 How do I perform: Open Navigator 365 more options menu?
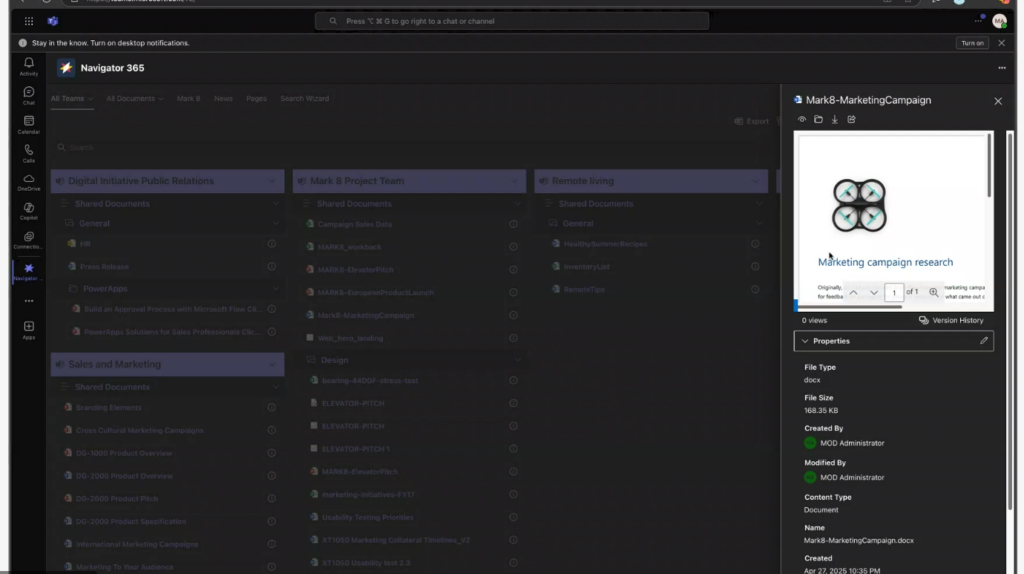tap(1002, 68)
